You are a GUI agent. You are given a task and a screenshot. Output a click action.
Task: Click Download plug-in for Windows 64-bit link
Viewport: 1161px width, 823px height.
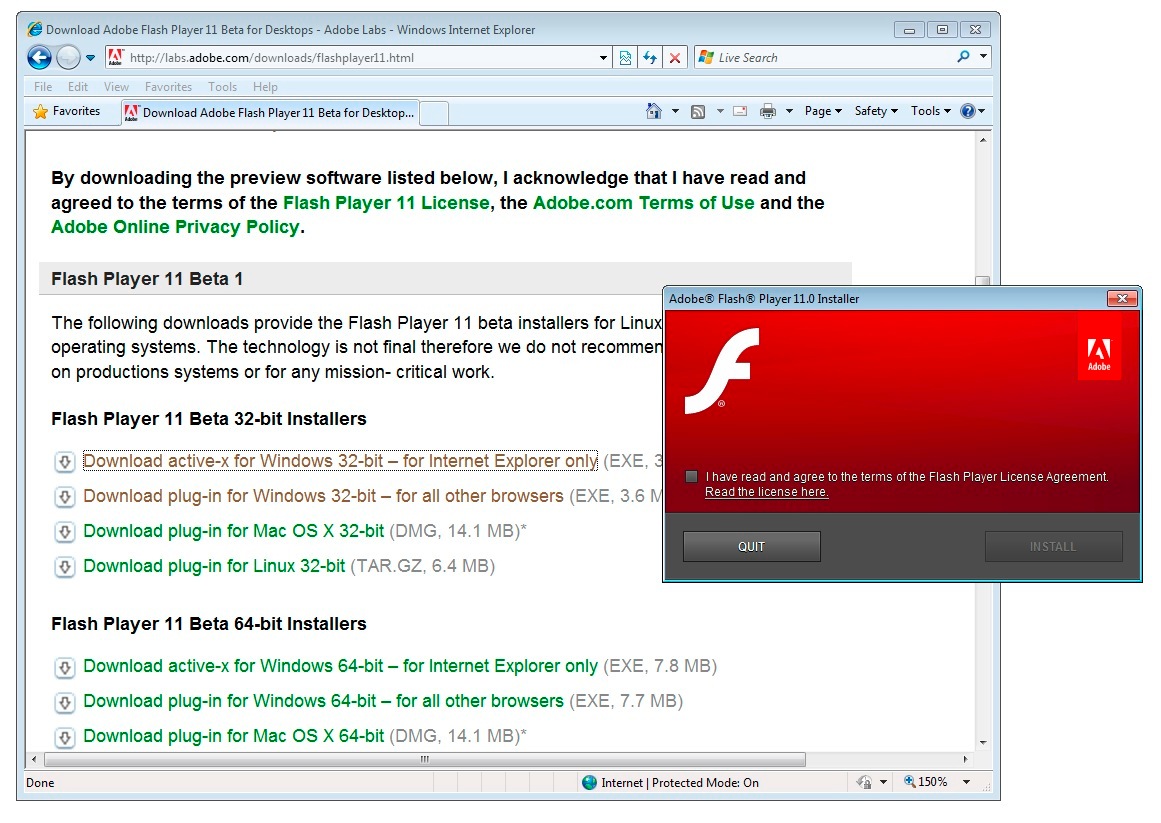point(323,701)
